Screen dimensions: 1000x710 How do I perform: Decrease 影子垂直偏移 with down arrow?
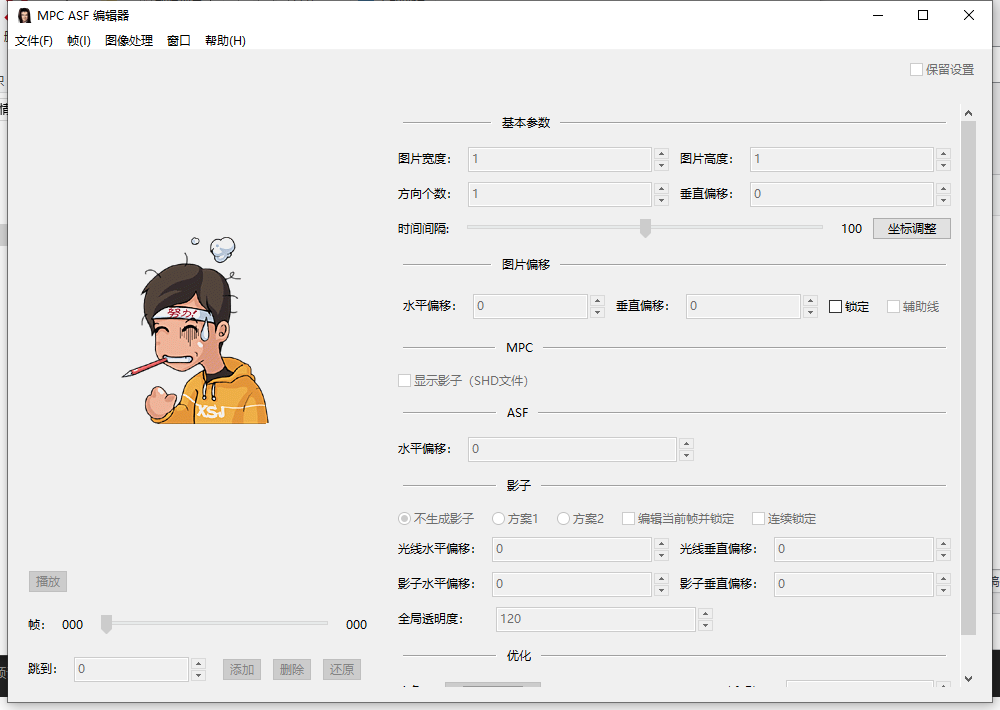coord(943,591)
